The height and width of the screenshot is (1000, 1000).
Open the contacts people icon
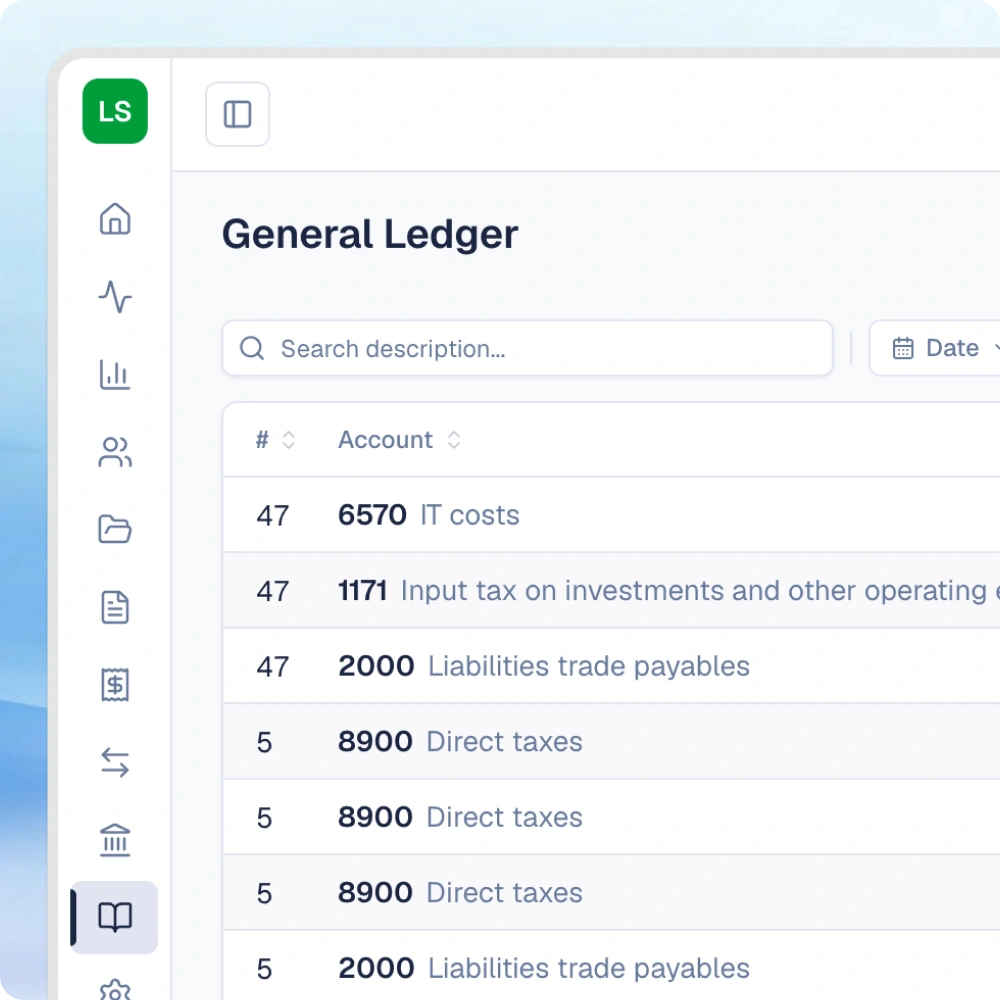click(x=115, y=452)
